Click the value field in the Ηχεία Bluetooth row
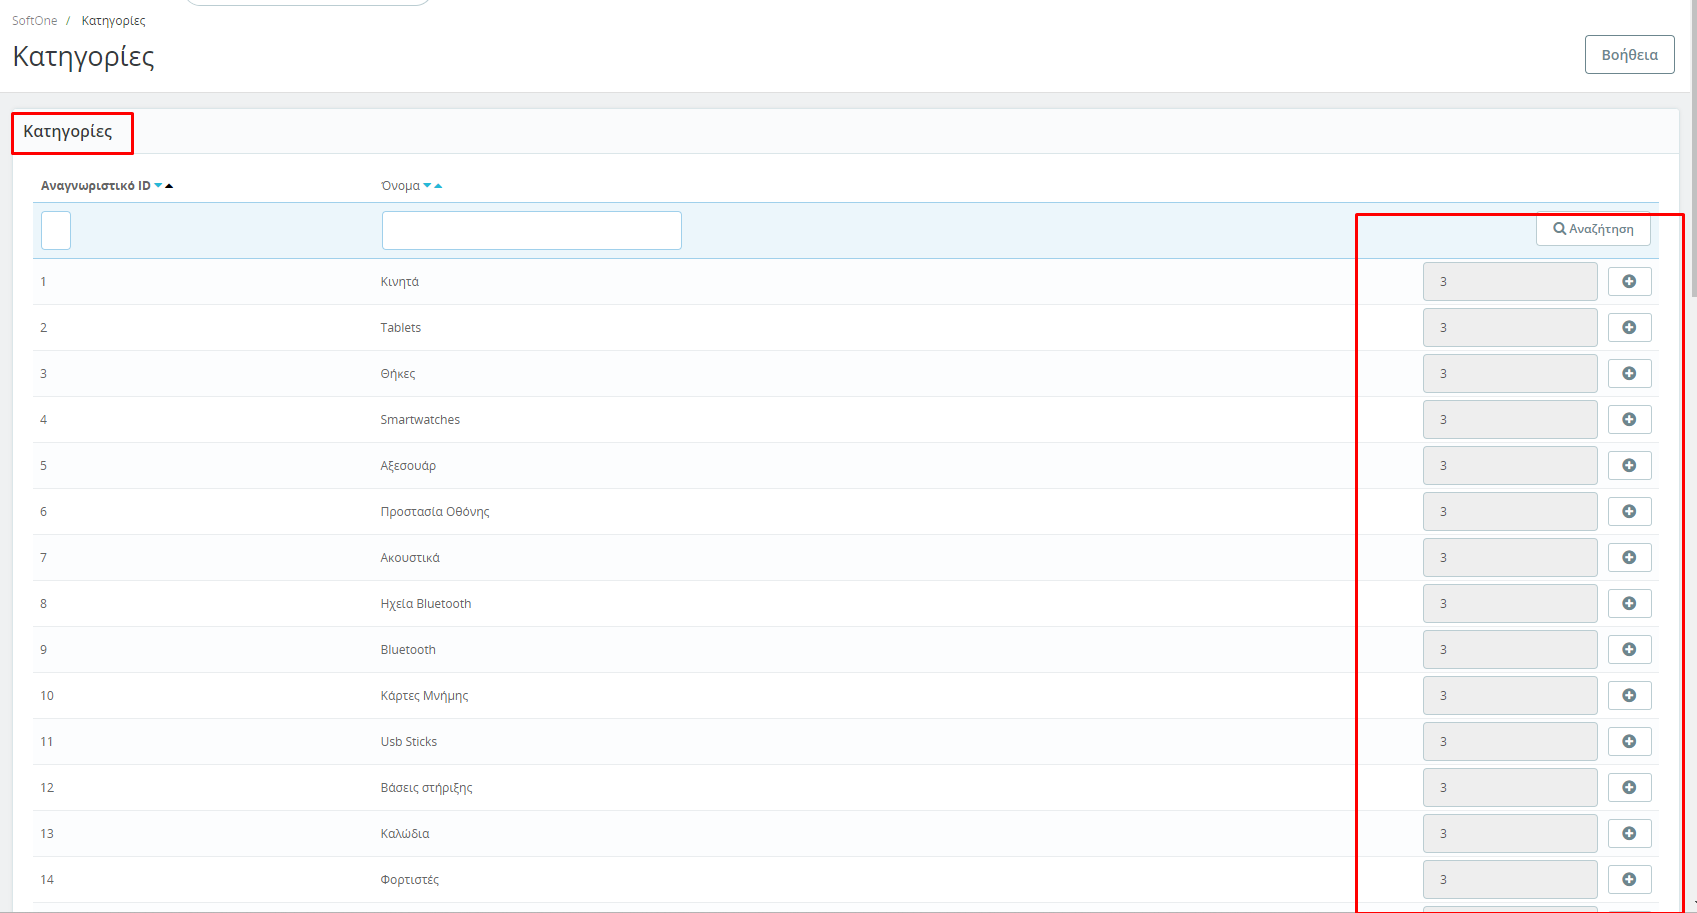This screenshot has height=913, width=1697. (x=1510, y=604)
